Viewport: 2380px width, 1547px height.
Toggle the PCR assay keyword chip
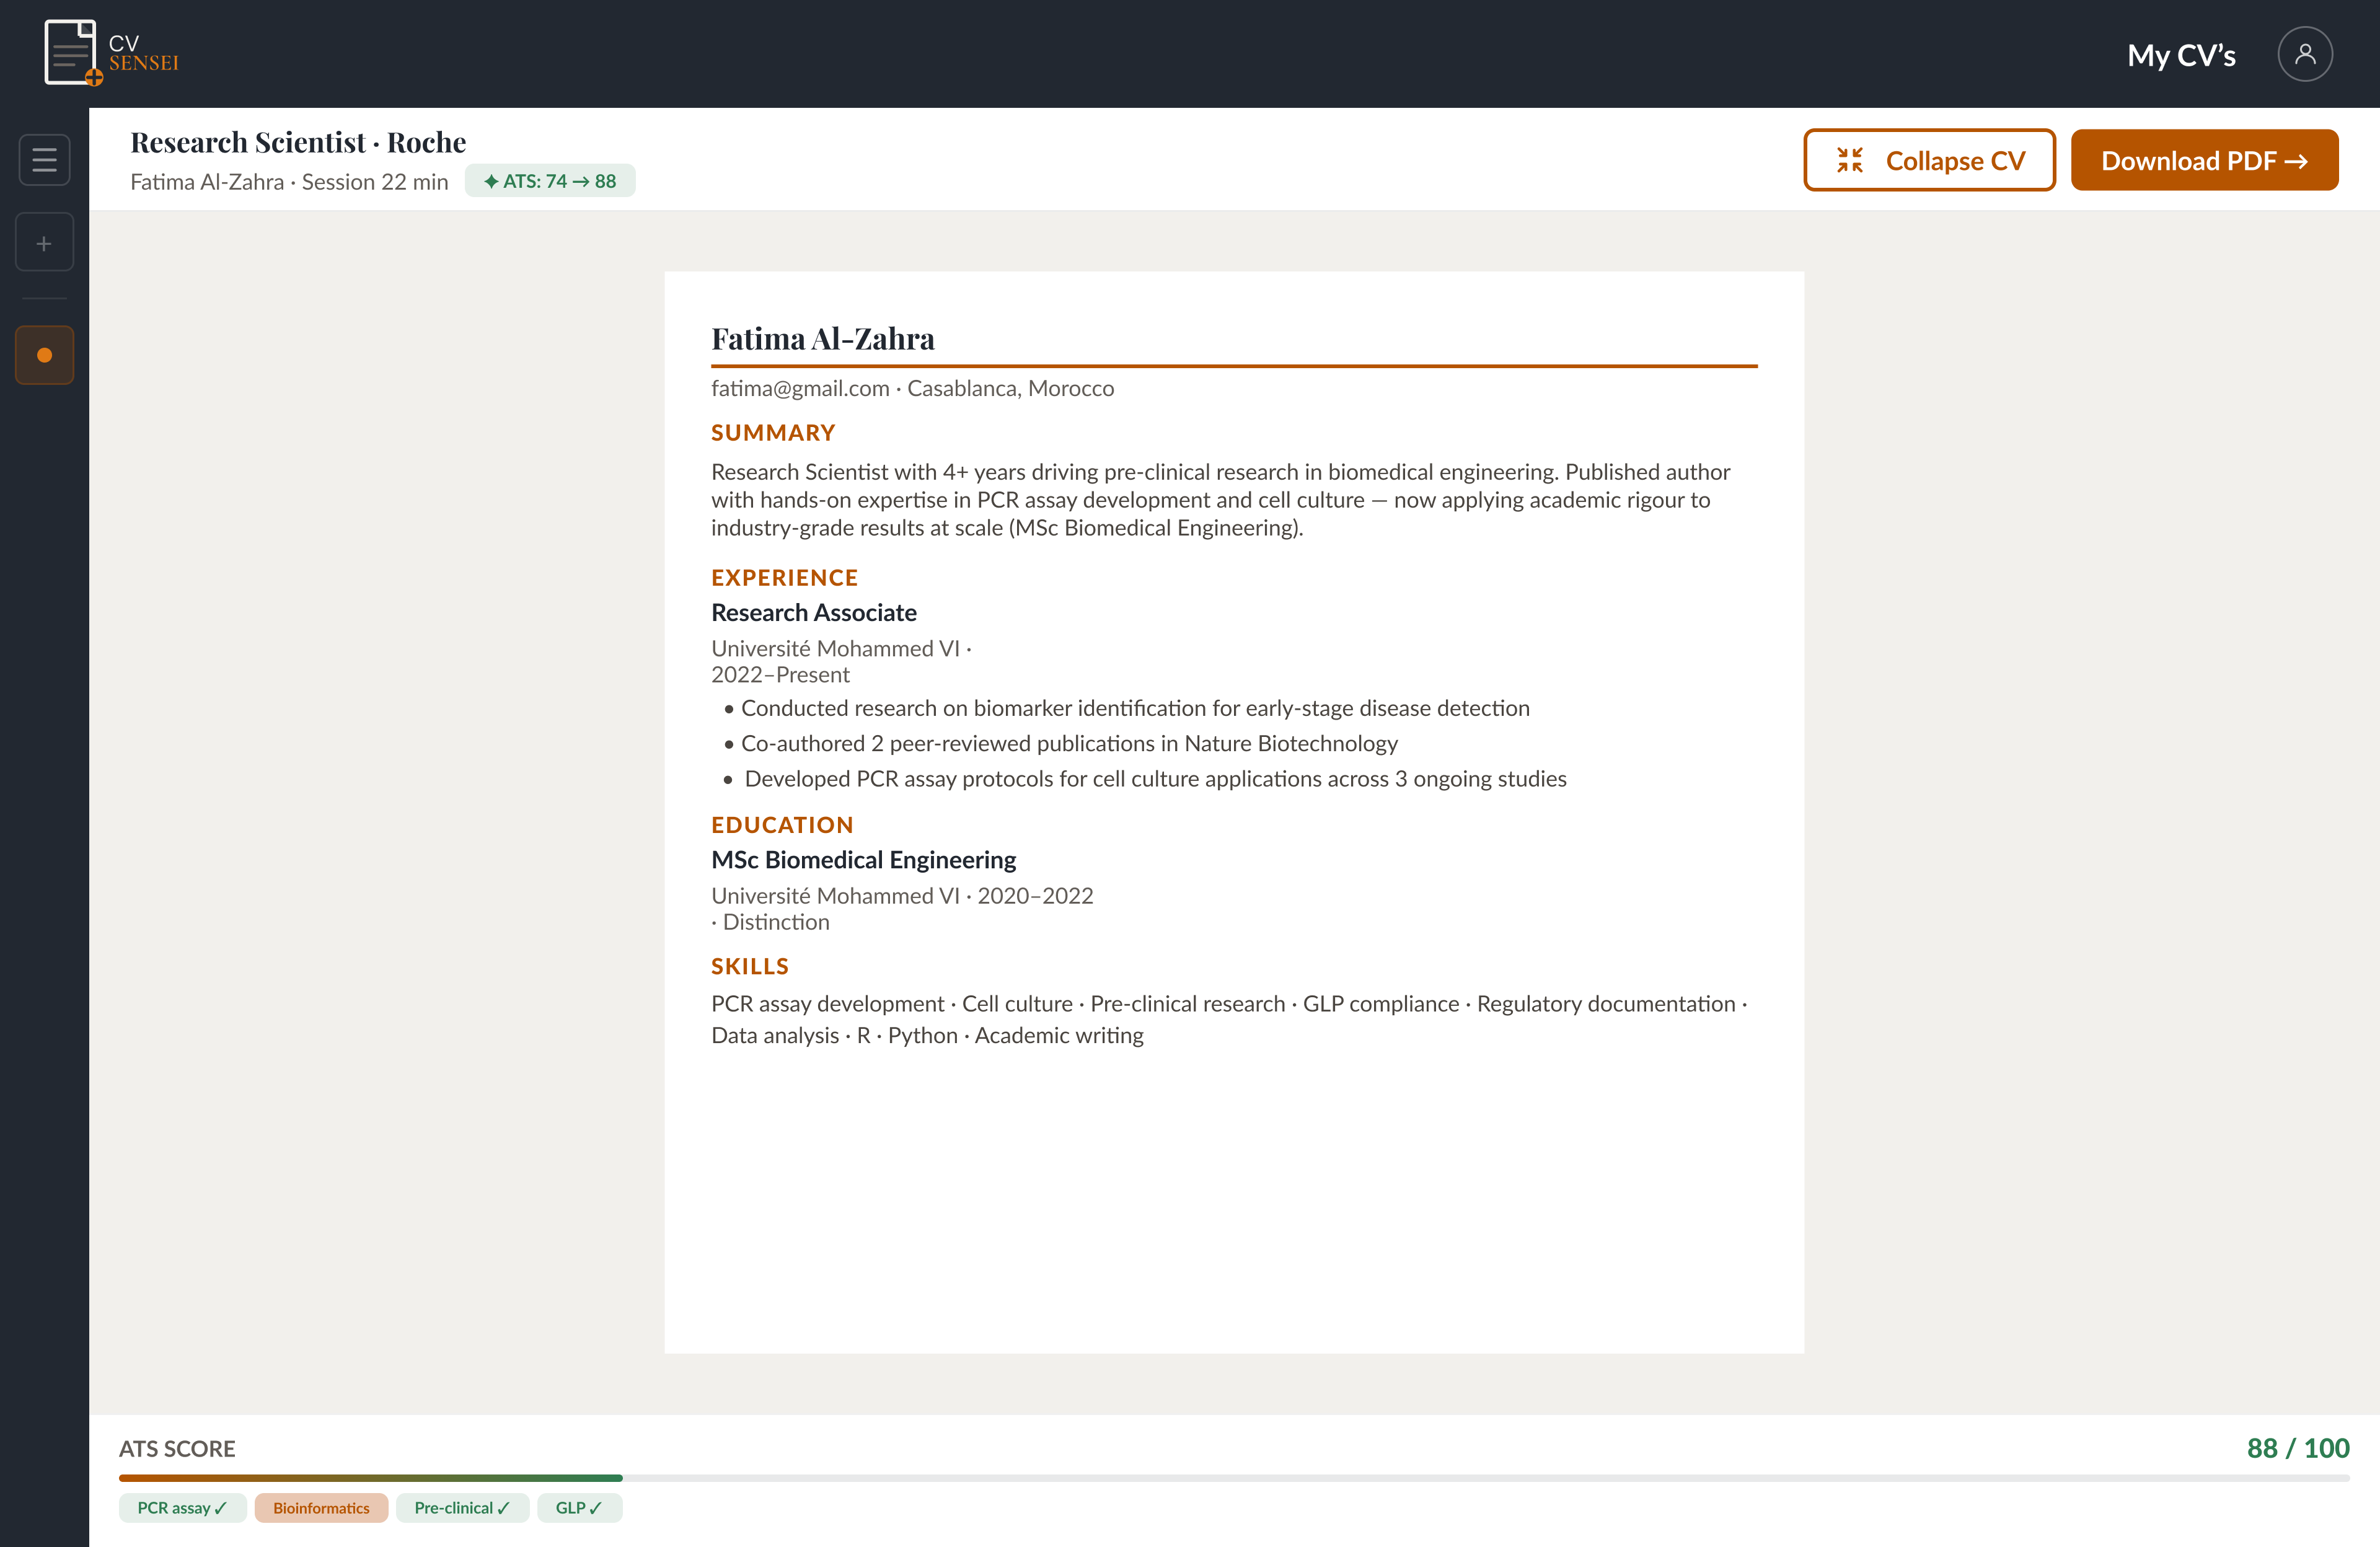(182, 1508)
